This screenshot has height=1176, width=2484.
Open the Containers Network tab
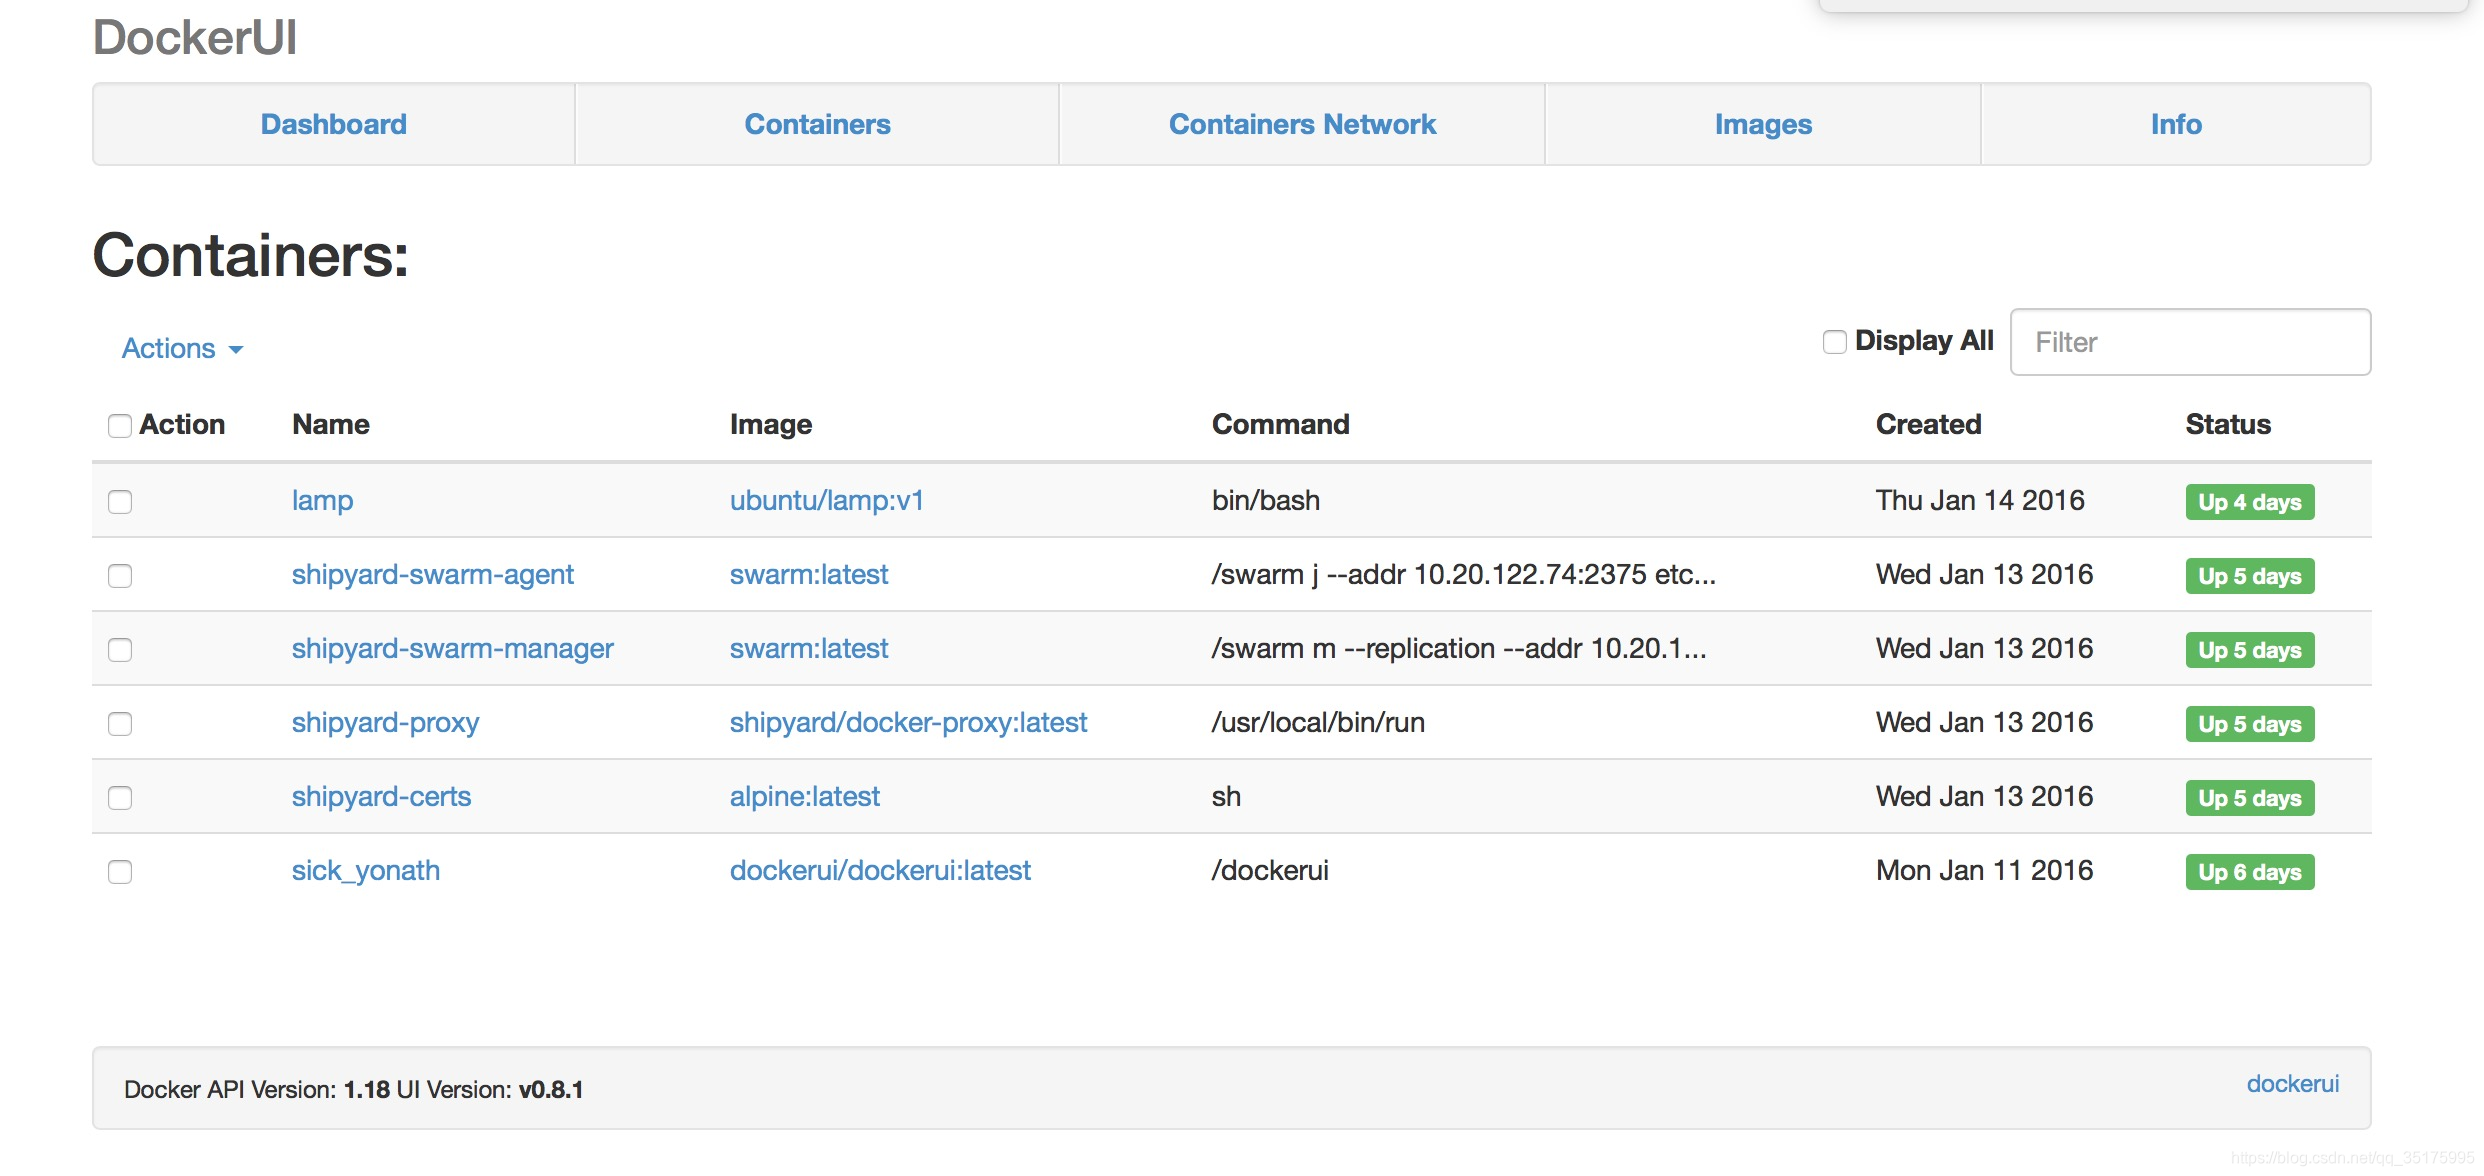pyautogui.click(x=1301, y=124)
